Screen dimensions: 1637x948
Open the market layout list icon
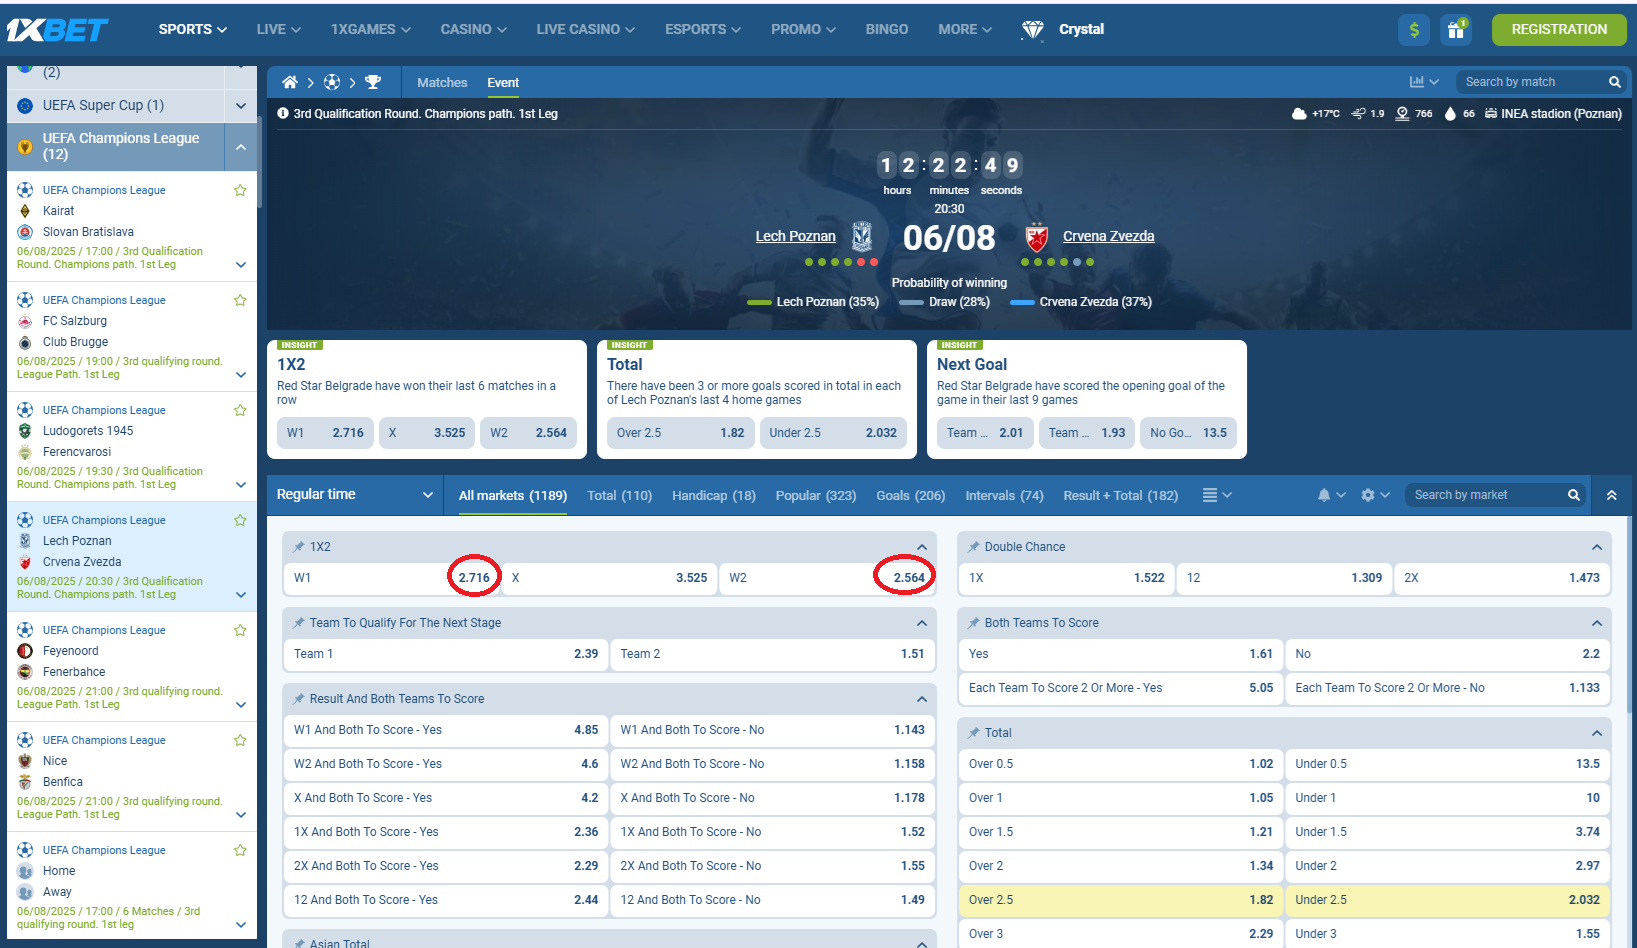pyautogui.click(x=1217, y=495)
